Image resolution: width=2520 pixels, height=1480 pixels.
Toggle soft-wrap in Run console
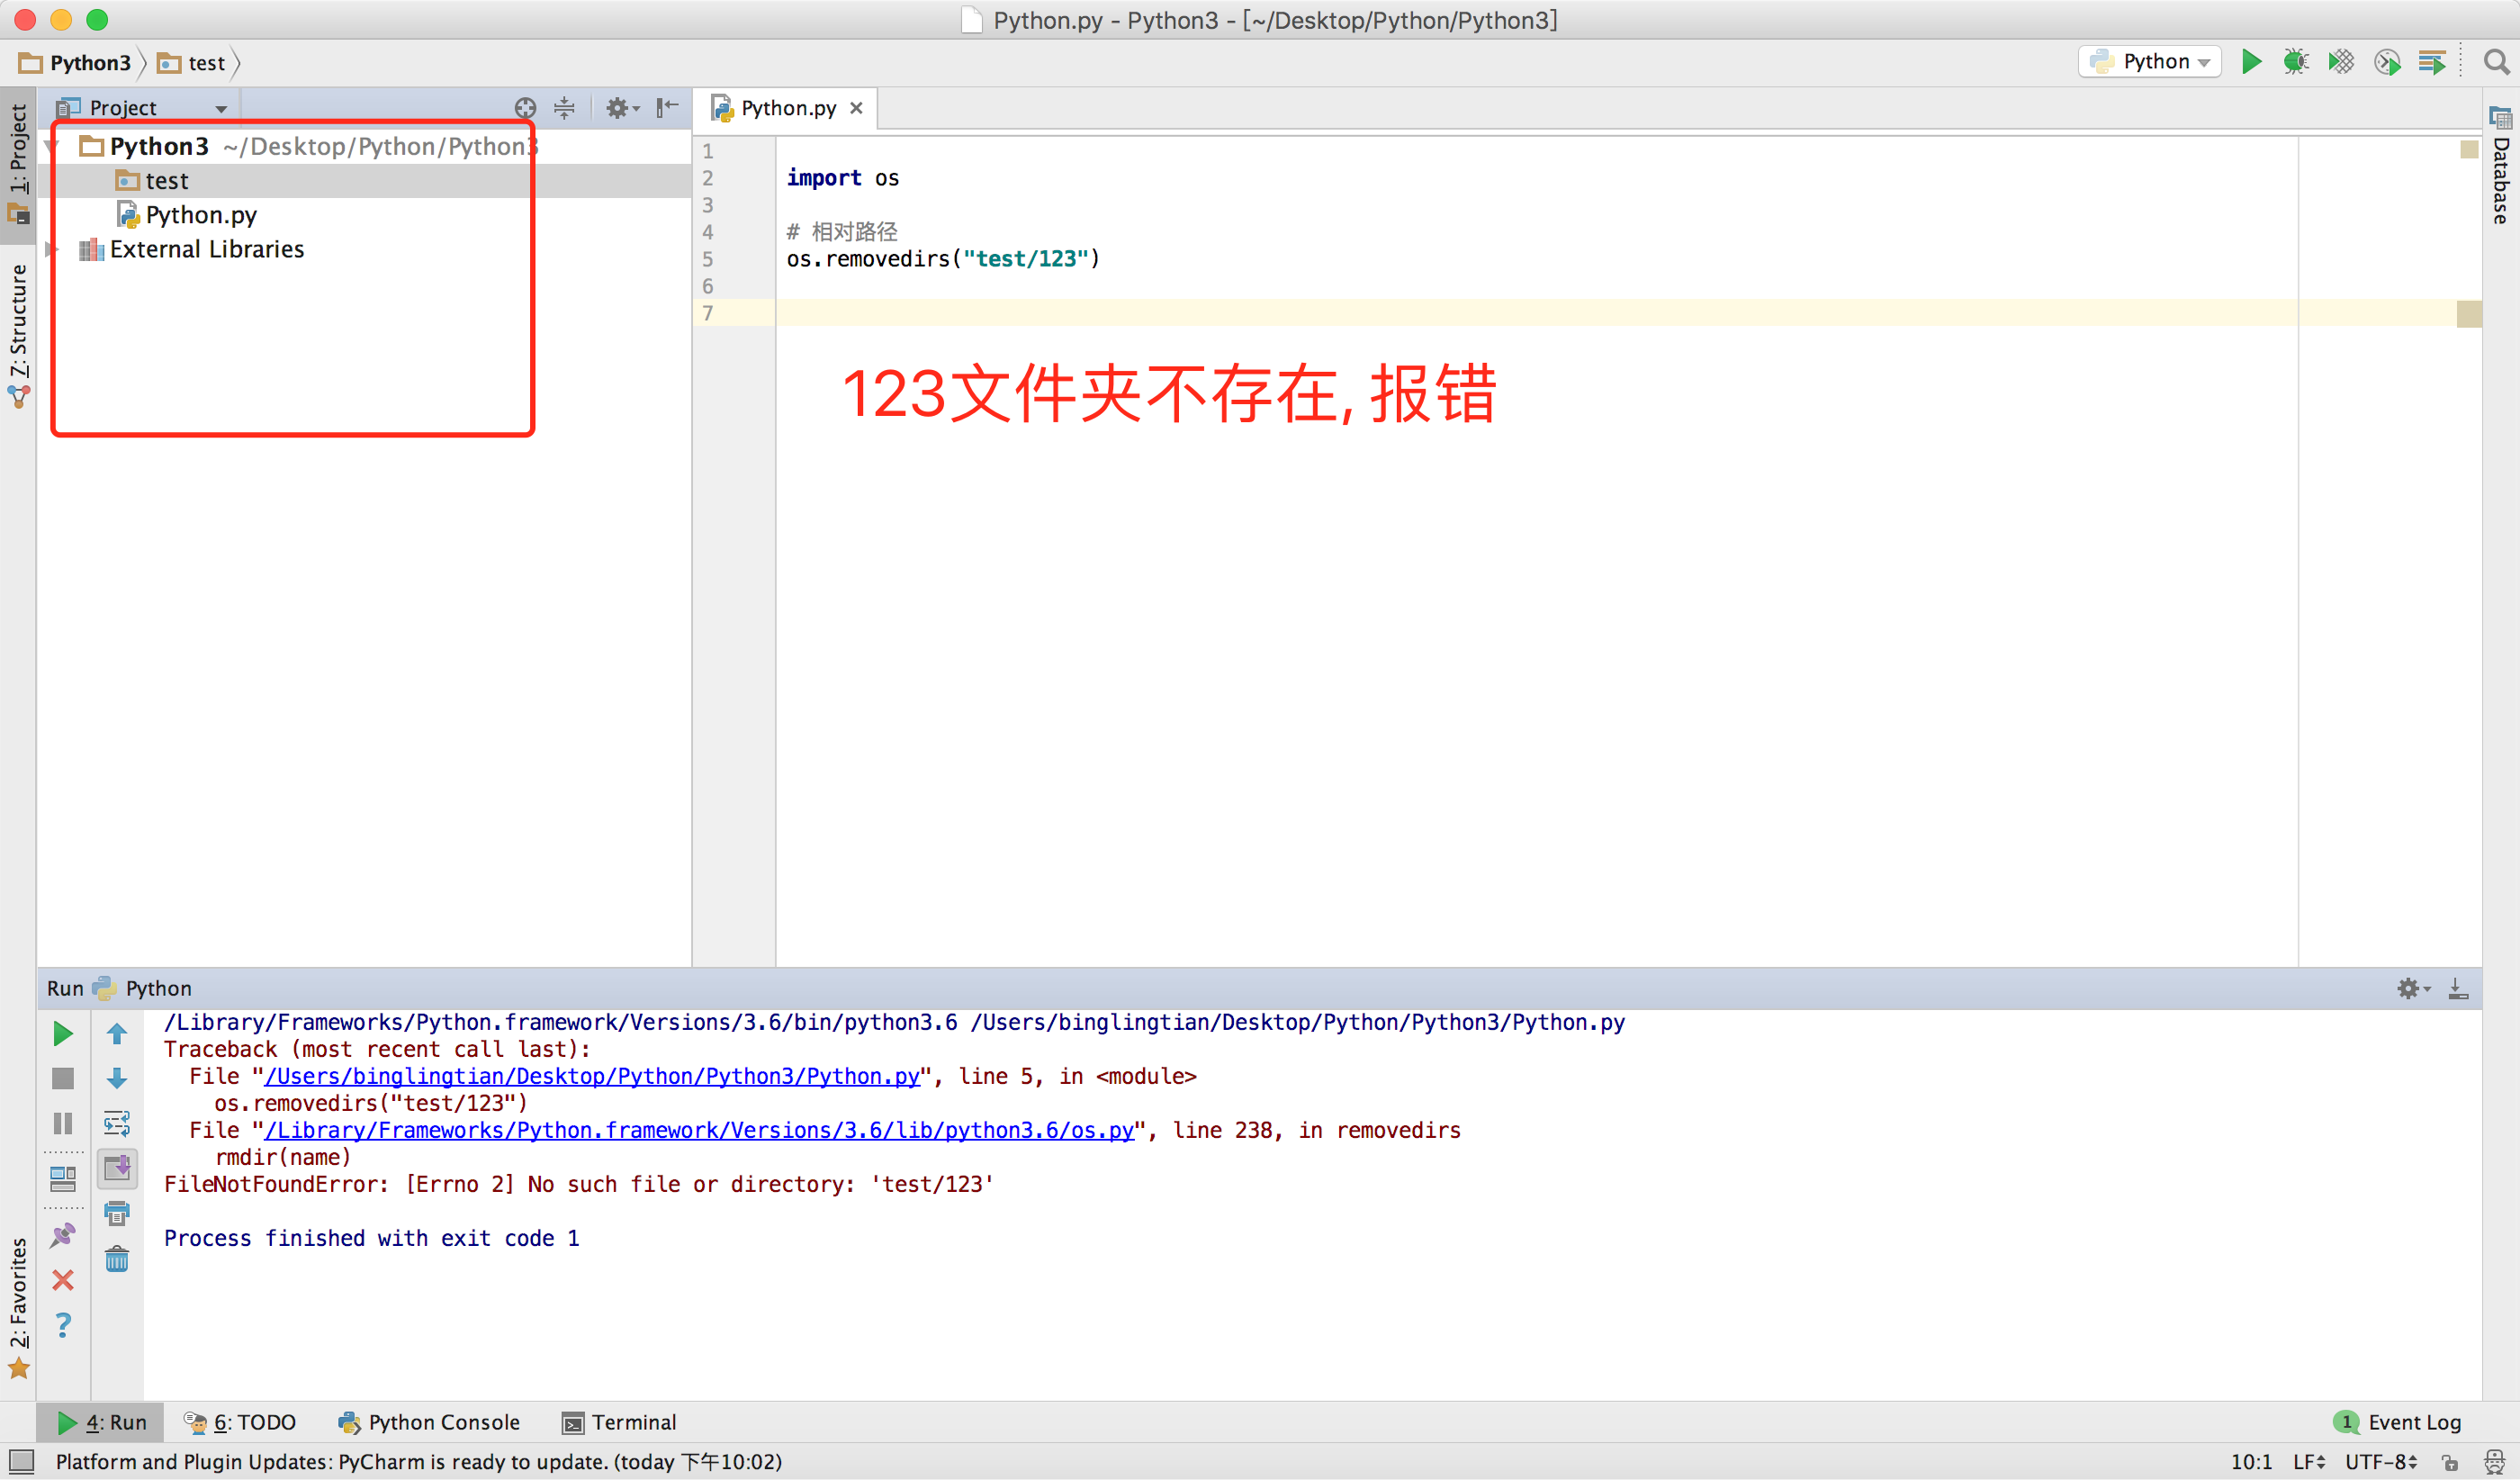coord(117,1123)
